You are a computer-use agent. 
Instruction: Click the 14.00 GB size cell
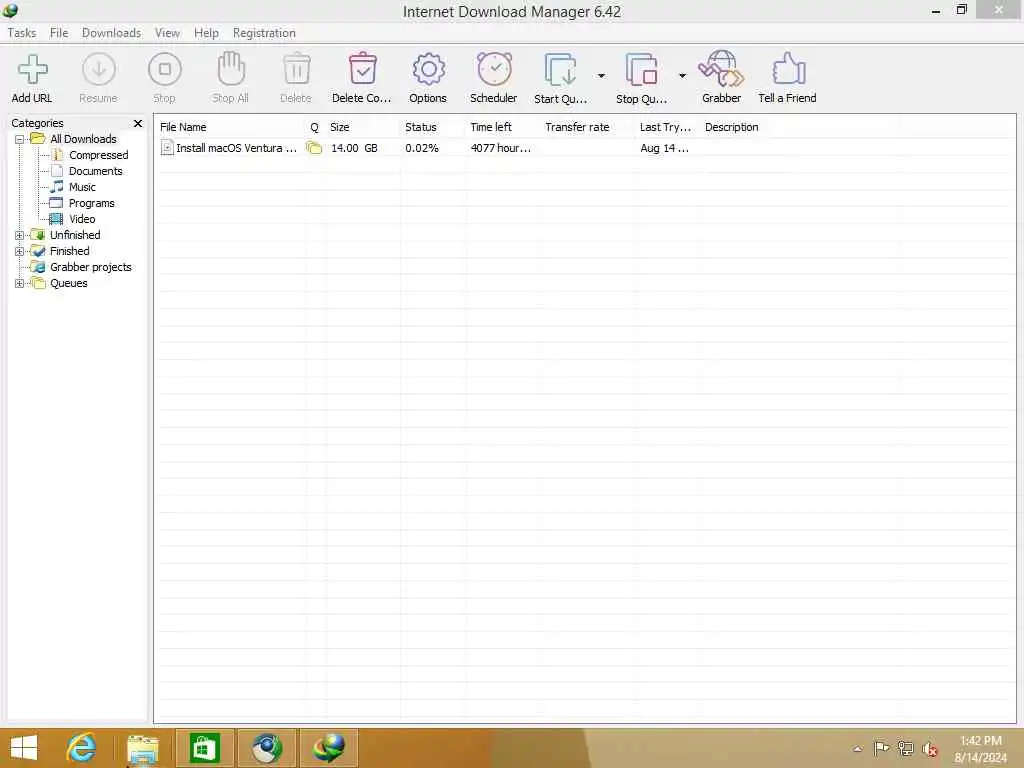pos(354,148)
